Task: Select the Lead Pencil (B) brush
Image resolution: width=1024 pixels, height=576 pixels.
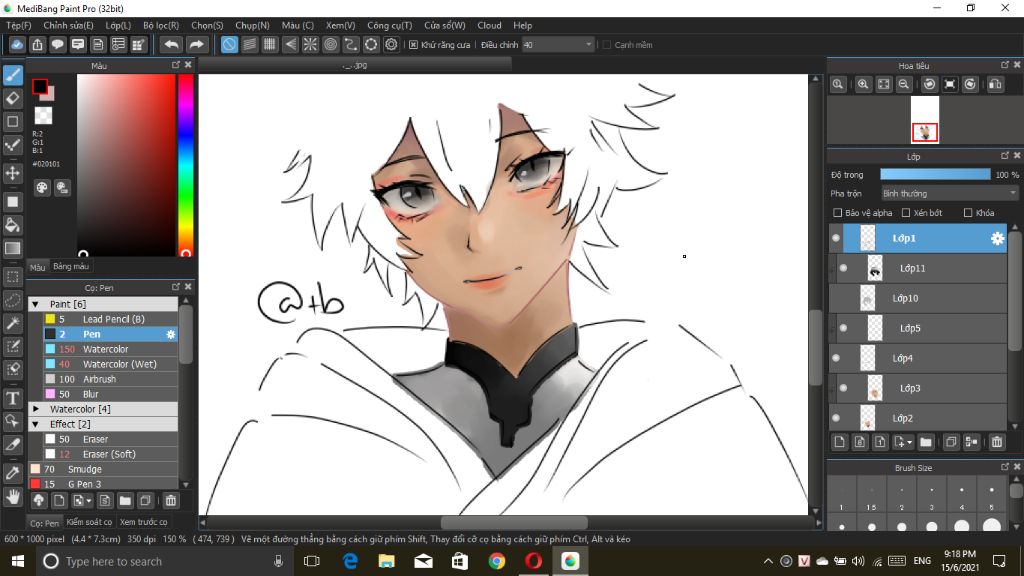Action: [x=111, y=319]
